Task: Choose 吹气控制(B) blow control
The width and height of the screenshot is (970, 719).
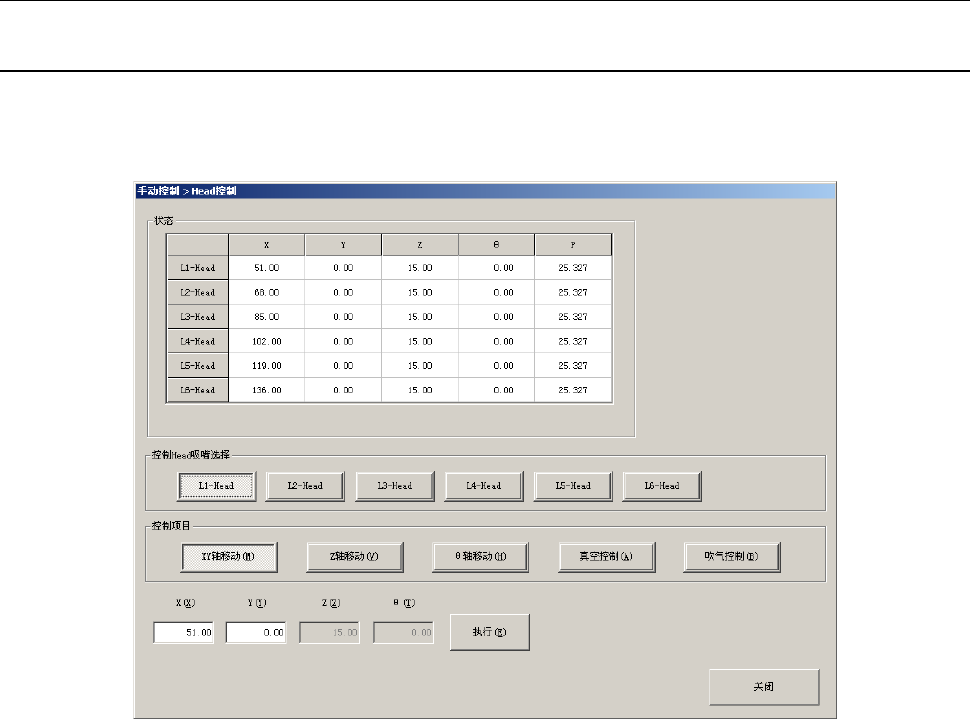Action: tap(732, 557)
